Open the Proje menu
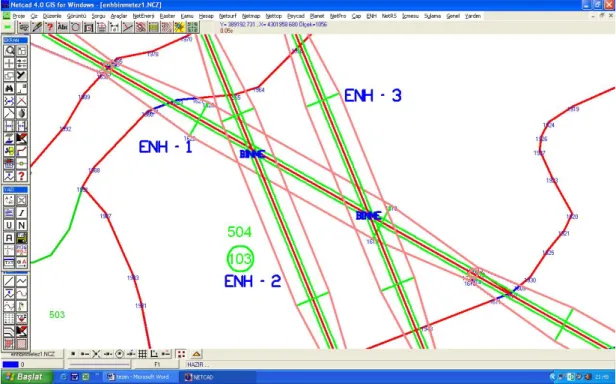The height and width of the screenshot is (384, 616). pyautogui.click(x=19, y=16)
